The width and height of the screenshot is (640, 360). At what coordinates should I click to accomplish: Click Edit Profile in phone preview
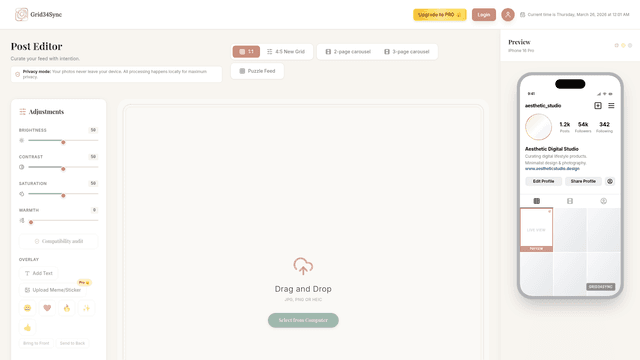[x=543, y=181]
